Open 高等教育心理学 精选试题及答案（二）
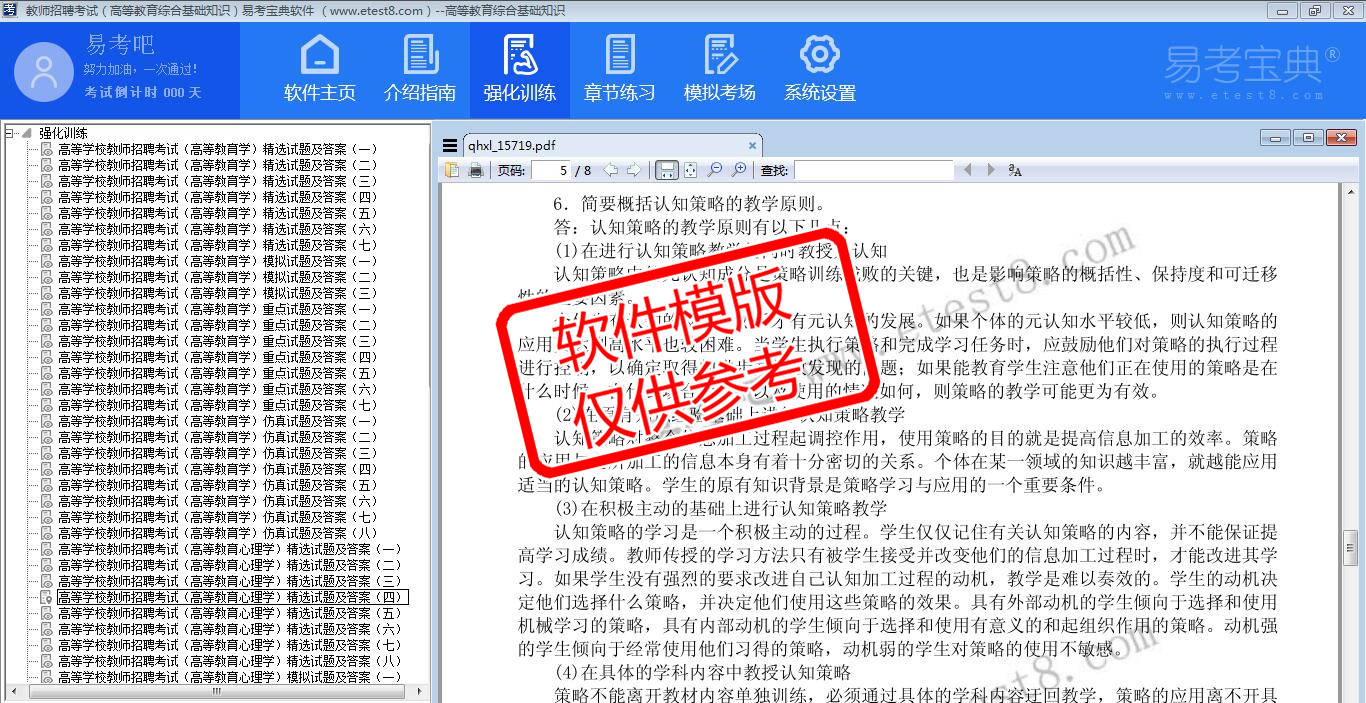This screenshot has height=703, width=1366. [x=230, y=565]
